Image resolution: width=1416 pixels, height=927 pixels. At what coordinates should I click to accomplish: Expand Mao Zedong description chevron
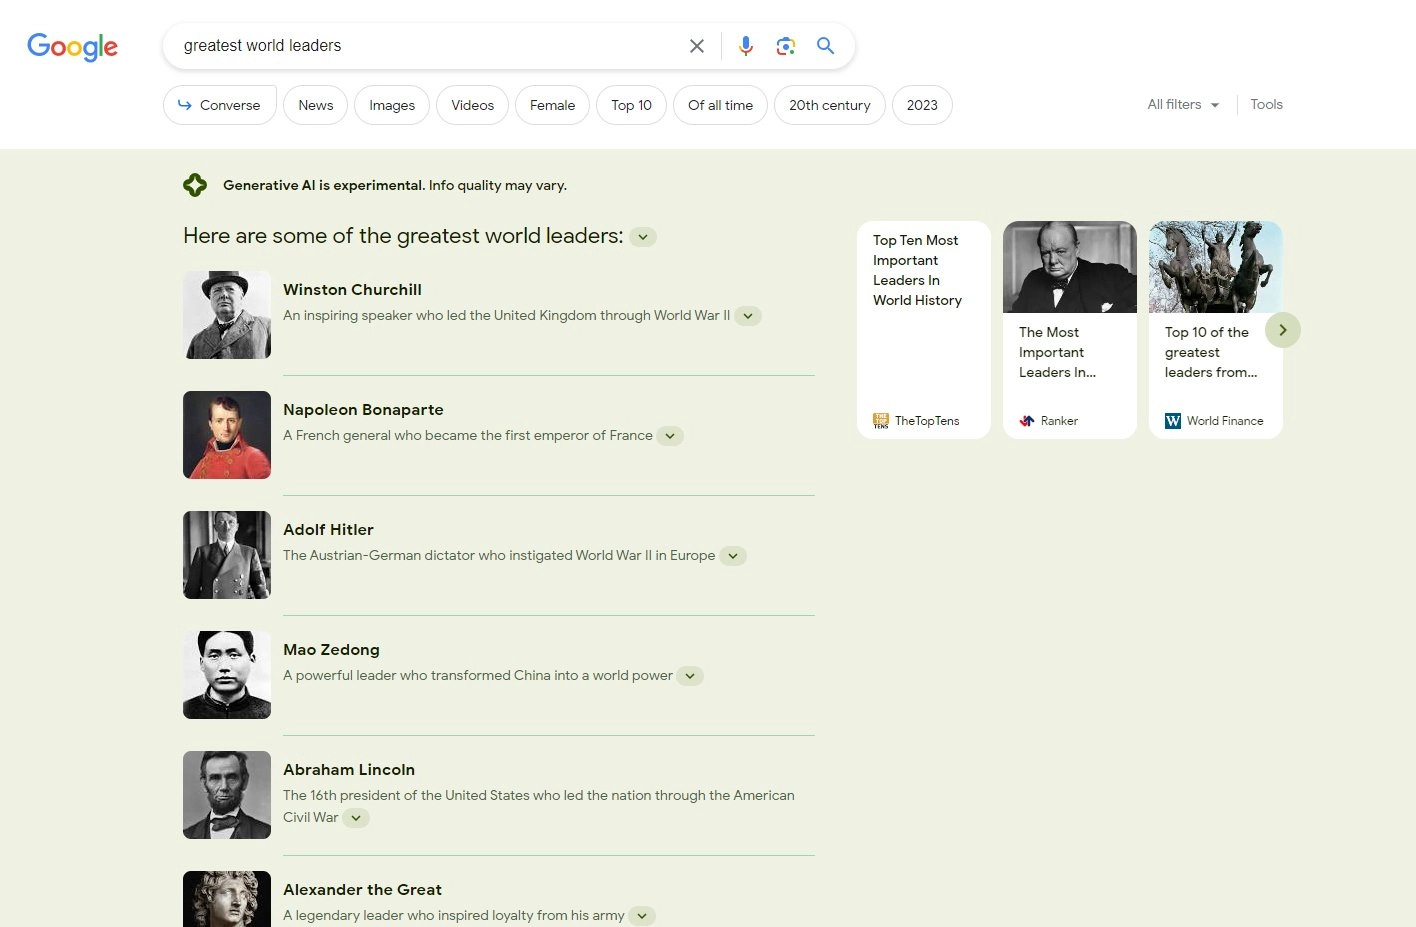(x=690, y=676)
